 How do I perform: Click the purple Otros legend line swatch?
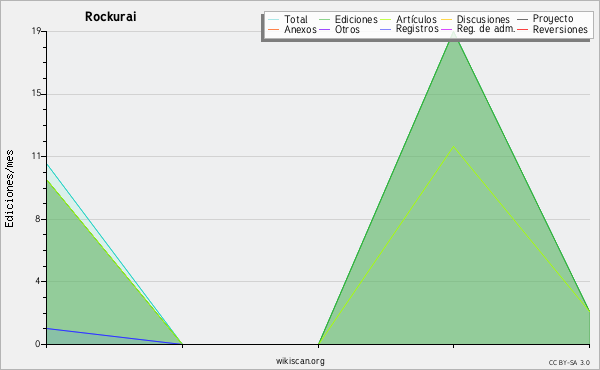[324, 29]
